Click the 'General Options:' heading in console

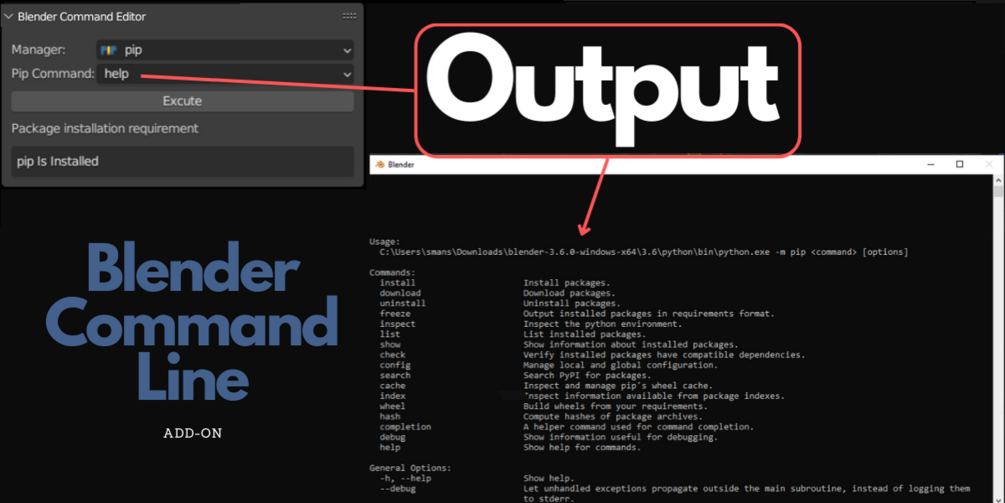[x=410, y=468]
